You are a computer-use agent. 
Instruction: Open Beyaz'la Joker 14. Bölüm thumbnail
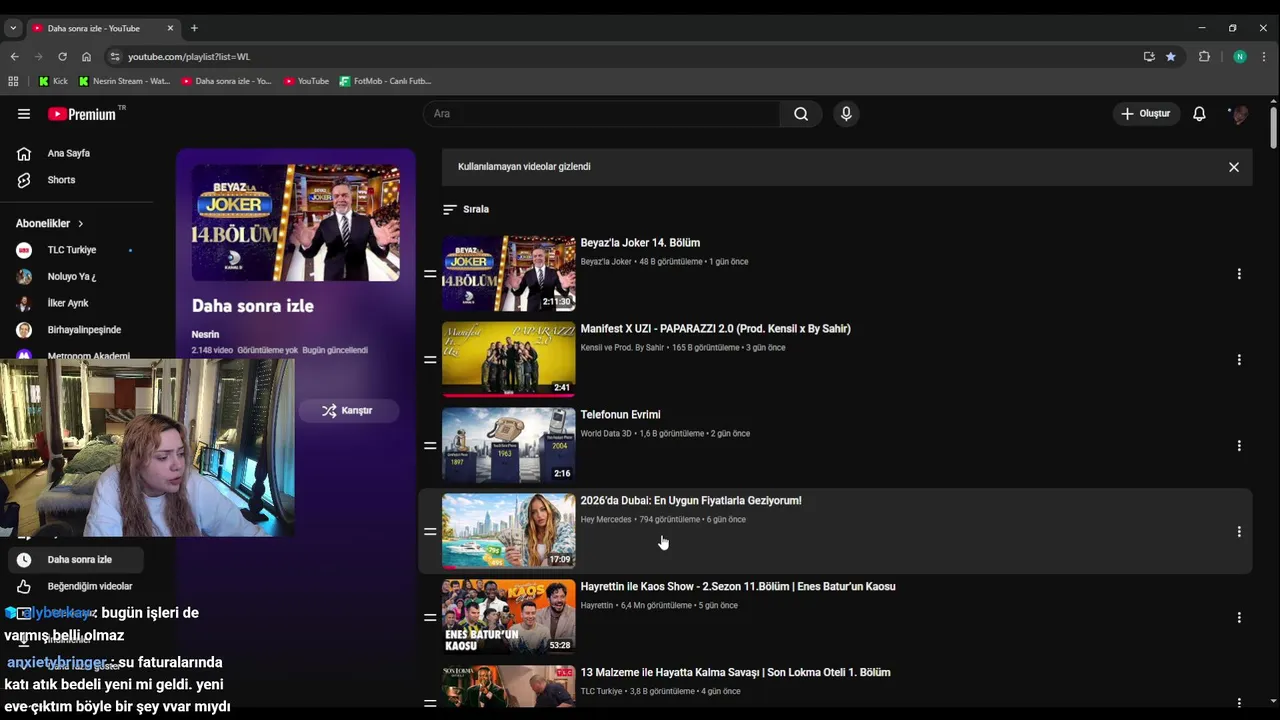[508, 274]
